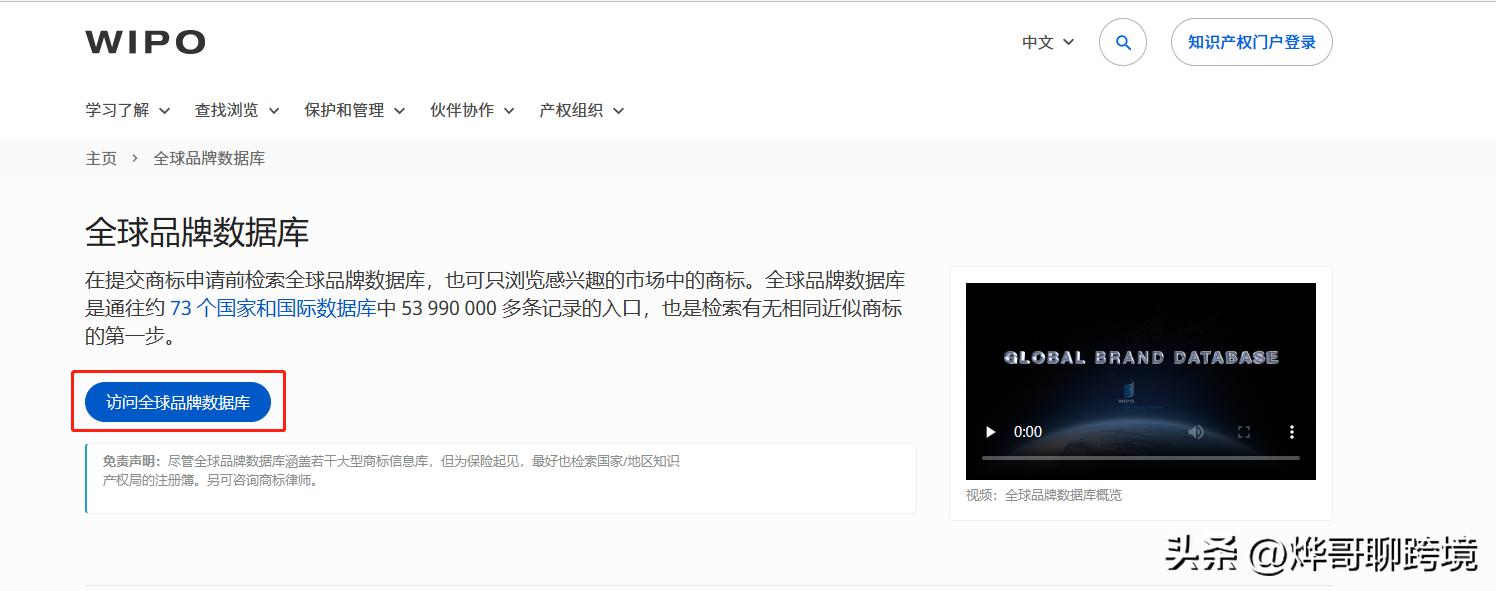Click the 全球品牌数据库 page heading

[197, 232]
